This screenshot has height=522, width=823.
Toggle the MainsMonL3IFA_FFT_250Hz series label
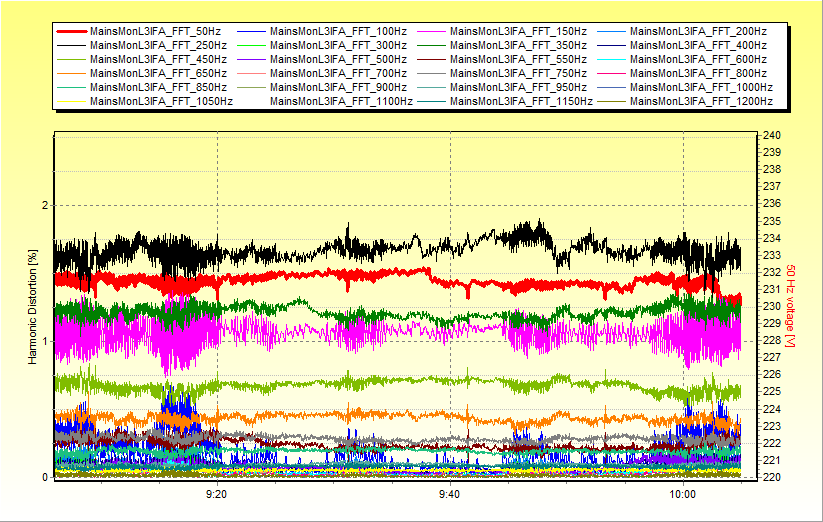tap(160, 45)
